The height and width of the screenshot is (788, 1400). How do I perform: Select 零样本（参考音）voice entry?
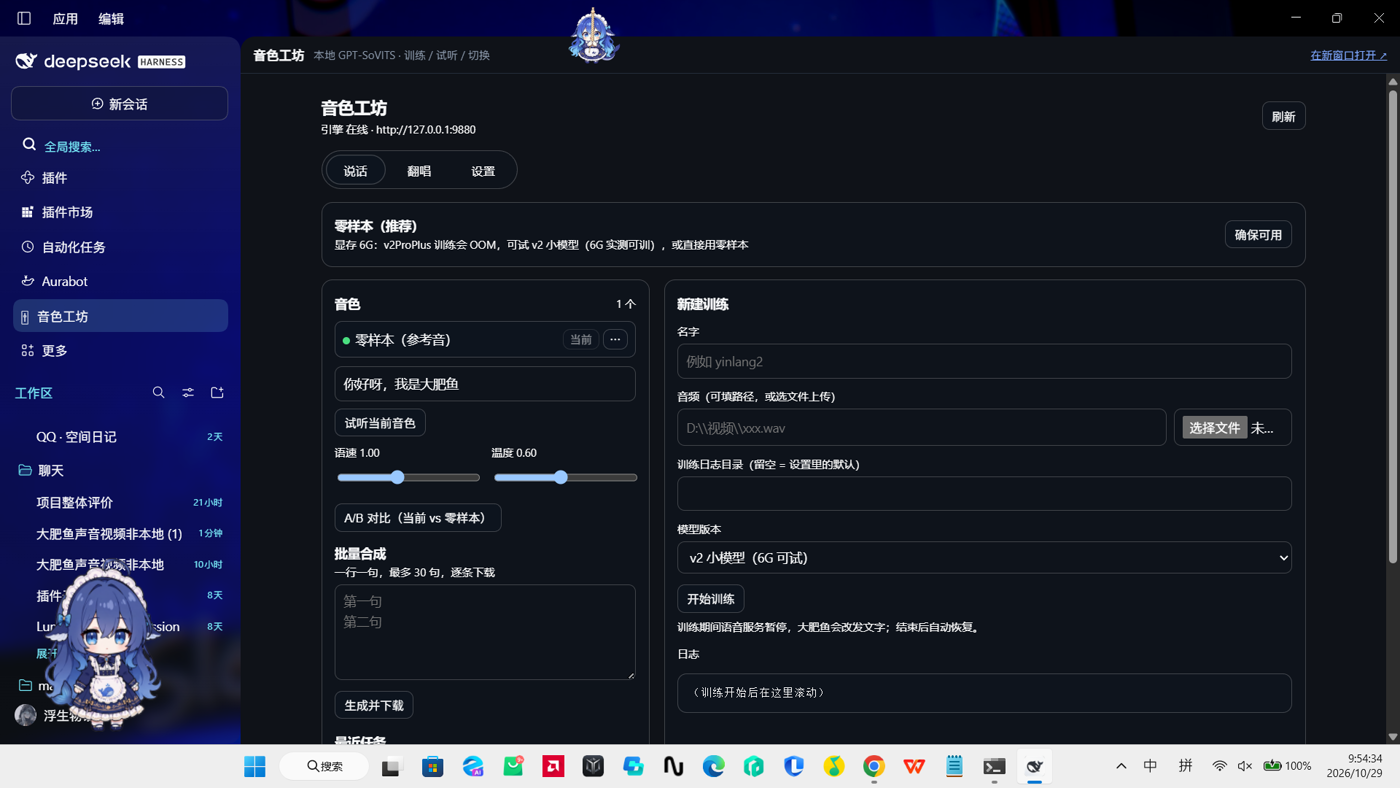[485, 340]
